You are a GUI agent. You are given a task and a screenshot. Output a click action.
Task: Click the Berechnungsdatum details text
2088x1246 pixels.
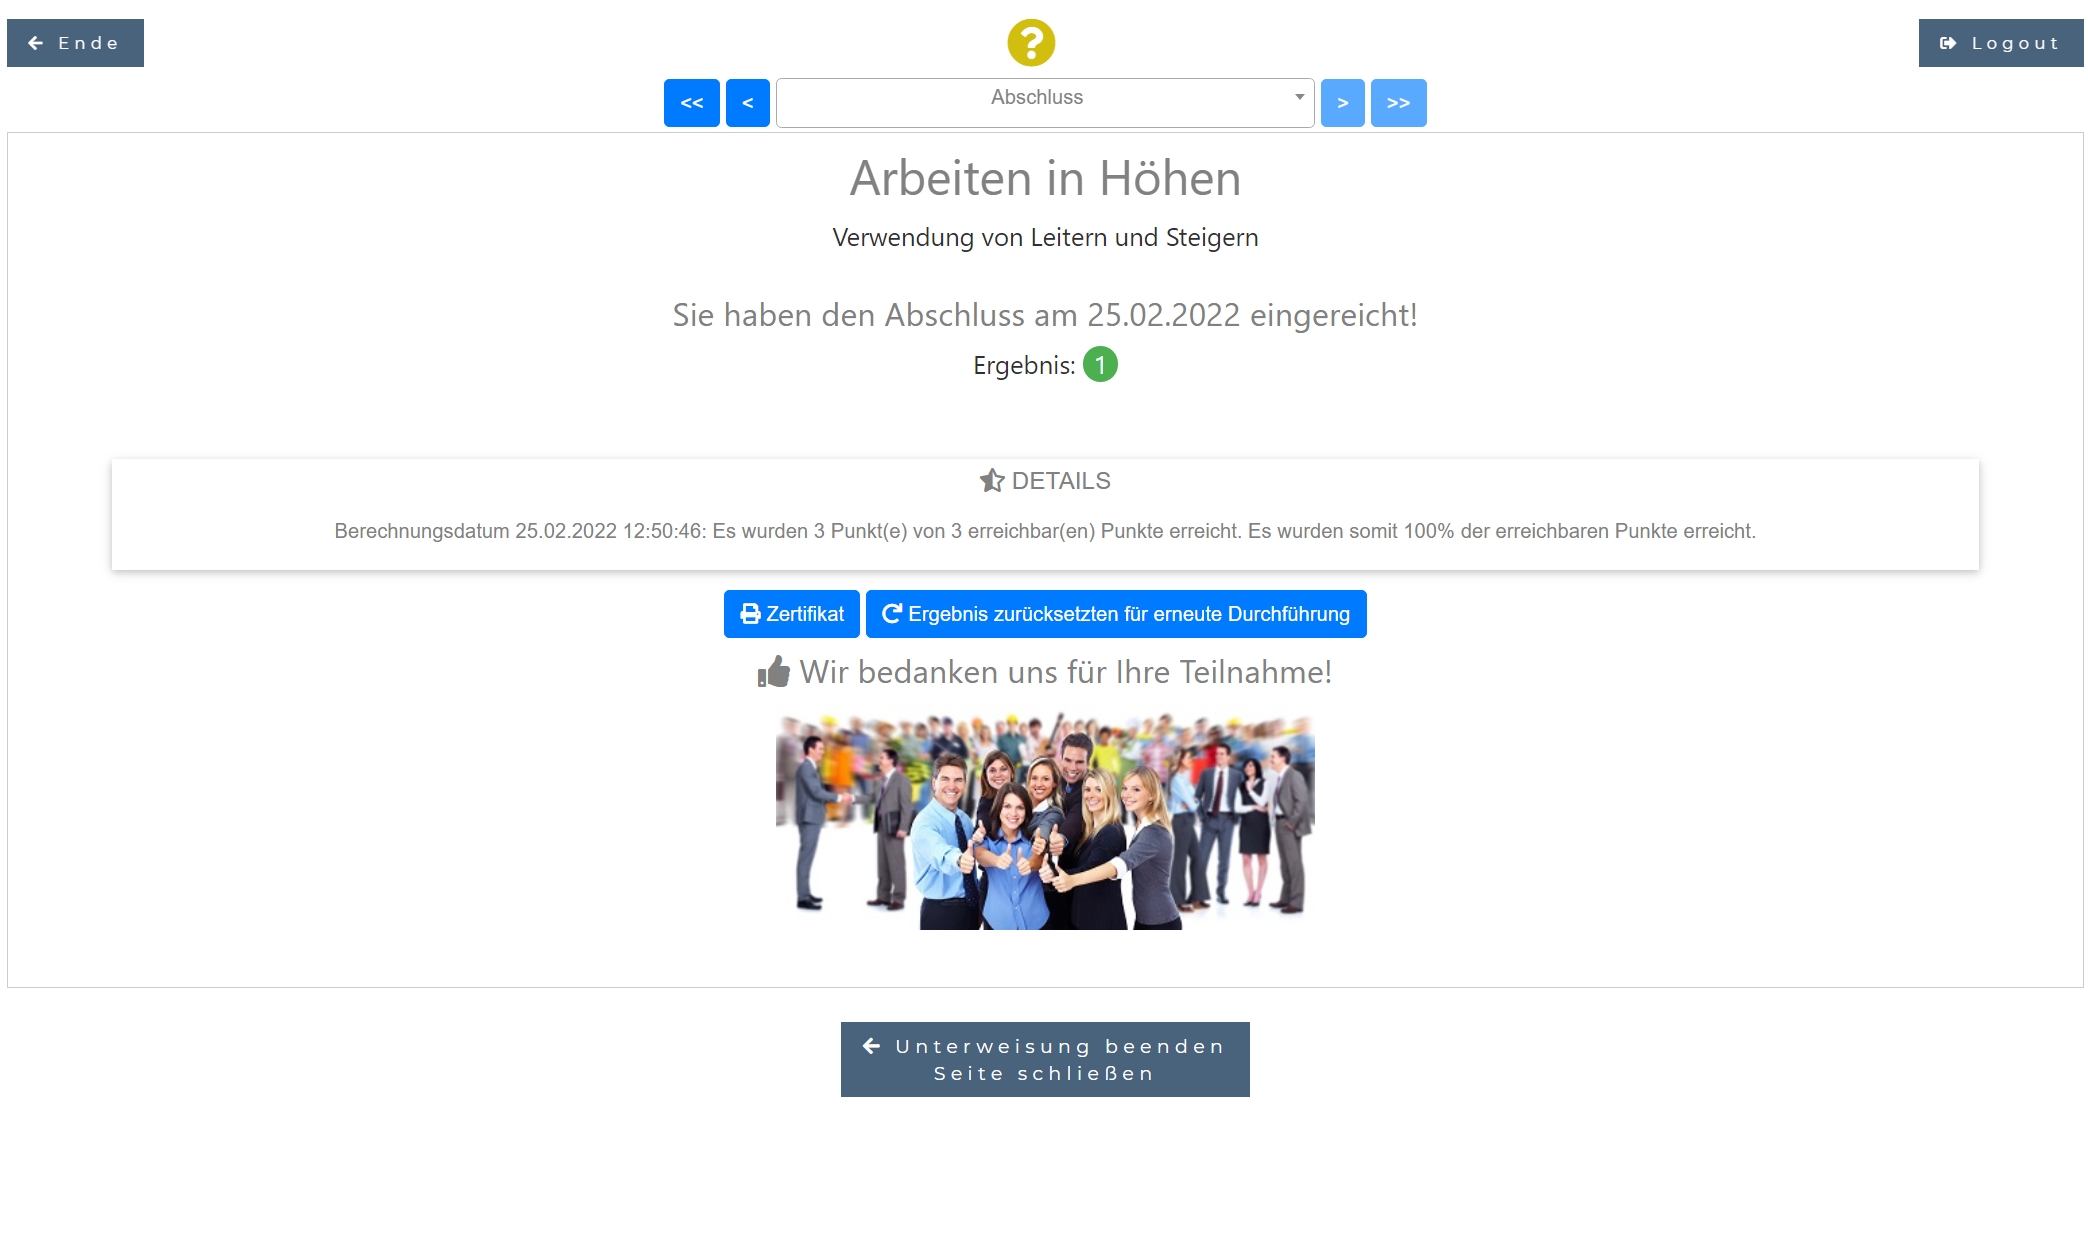(x=1044, y=531)
